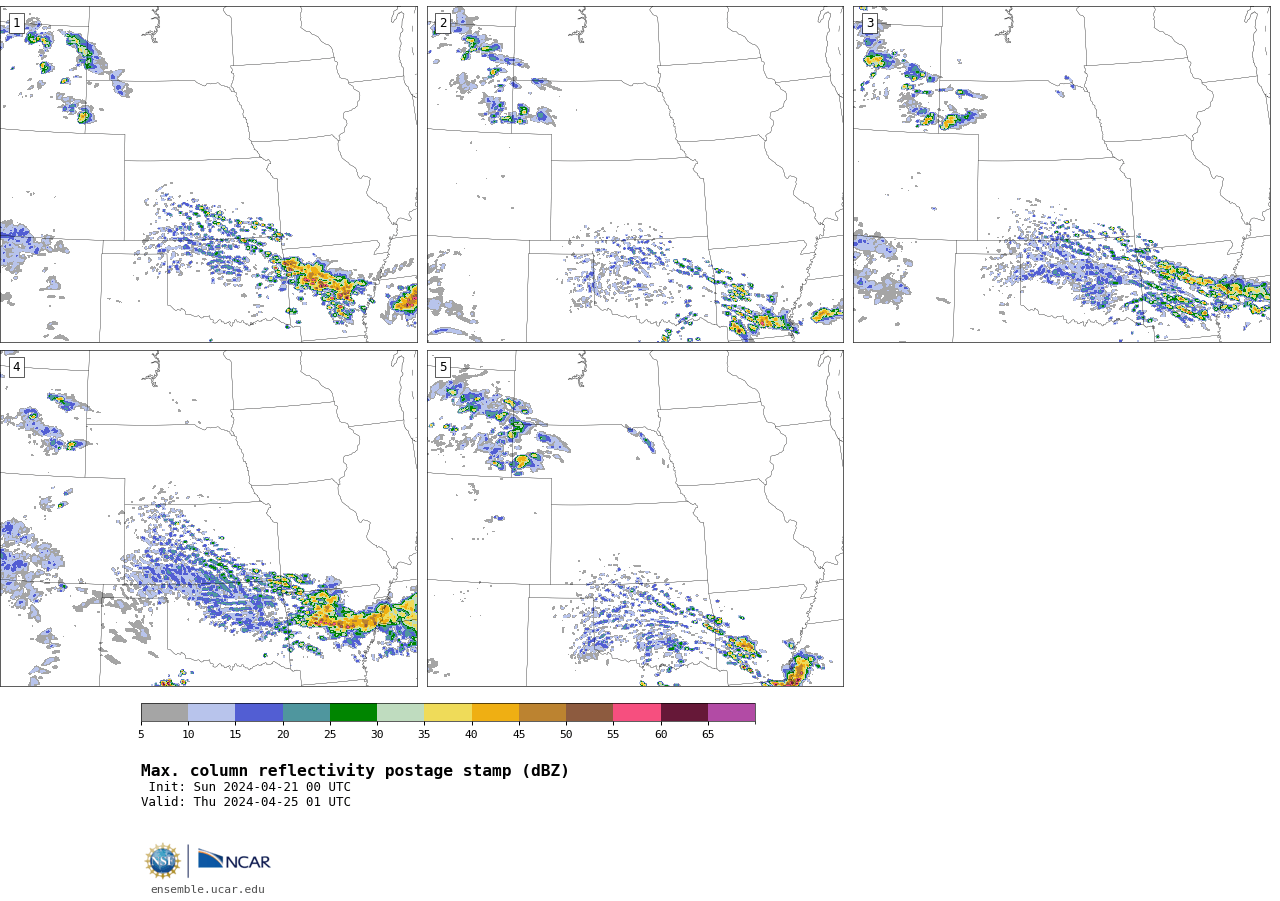Viewport: 1280px width, 901px height.
Task: Open the ensemble.ucar.edu link text
Action: click(x=208, y=889)
